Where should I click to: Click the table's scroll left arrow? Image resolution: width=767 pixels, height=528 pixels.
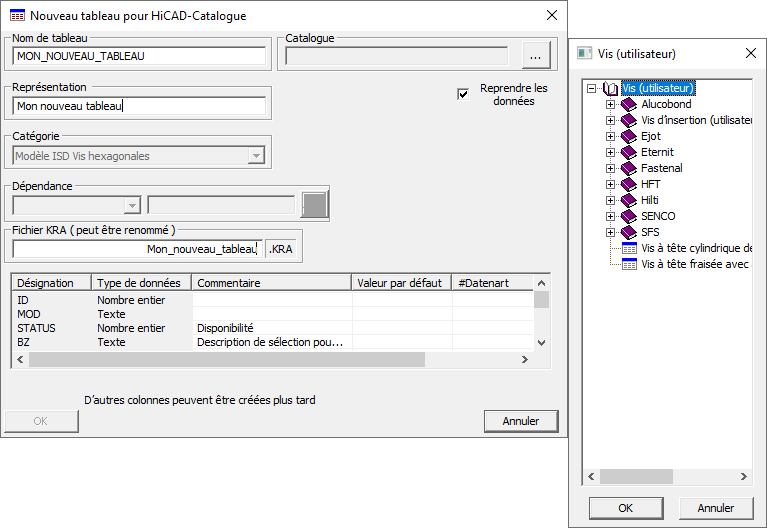[20, 360]
